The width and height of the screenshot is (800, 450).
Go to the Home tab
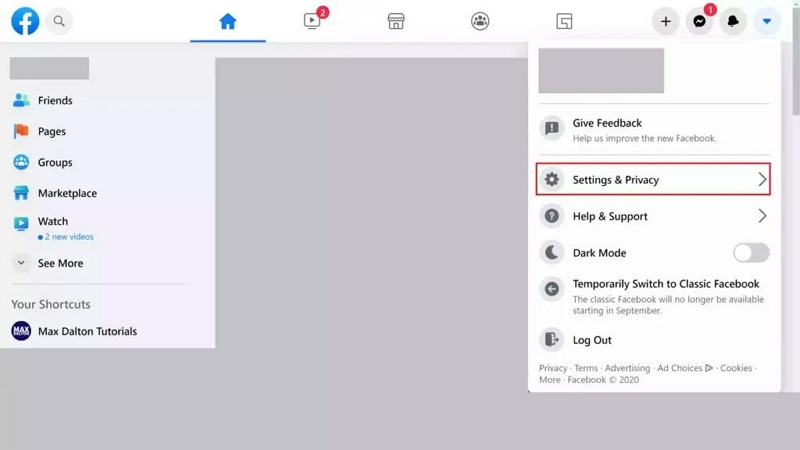pyautogui.click(x=228, y=21)
